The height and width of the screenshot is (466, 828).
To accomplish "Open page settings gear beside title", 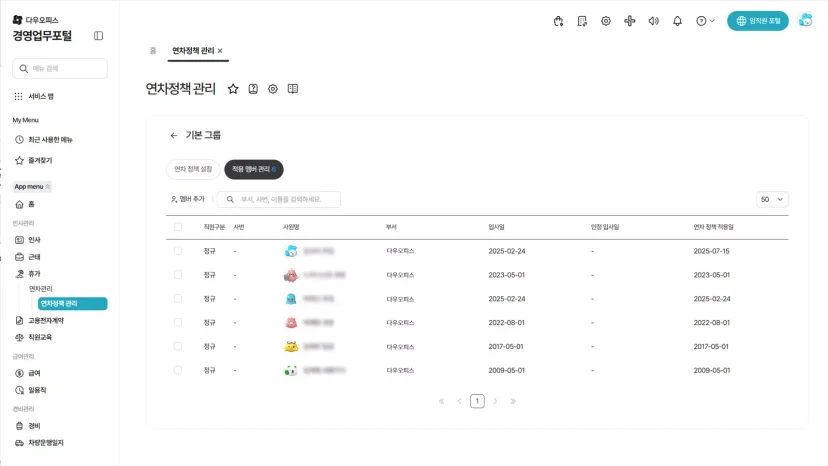I will point(272,89).
